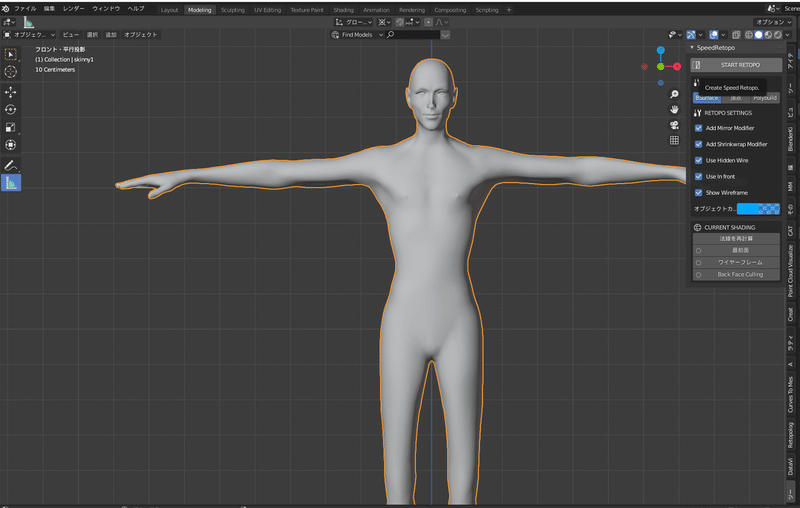Click the zoom magnifier viewport icon
The image size is (800, 508).
(x=675, y=94)
